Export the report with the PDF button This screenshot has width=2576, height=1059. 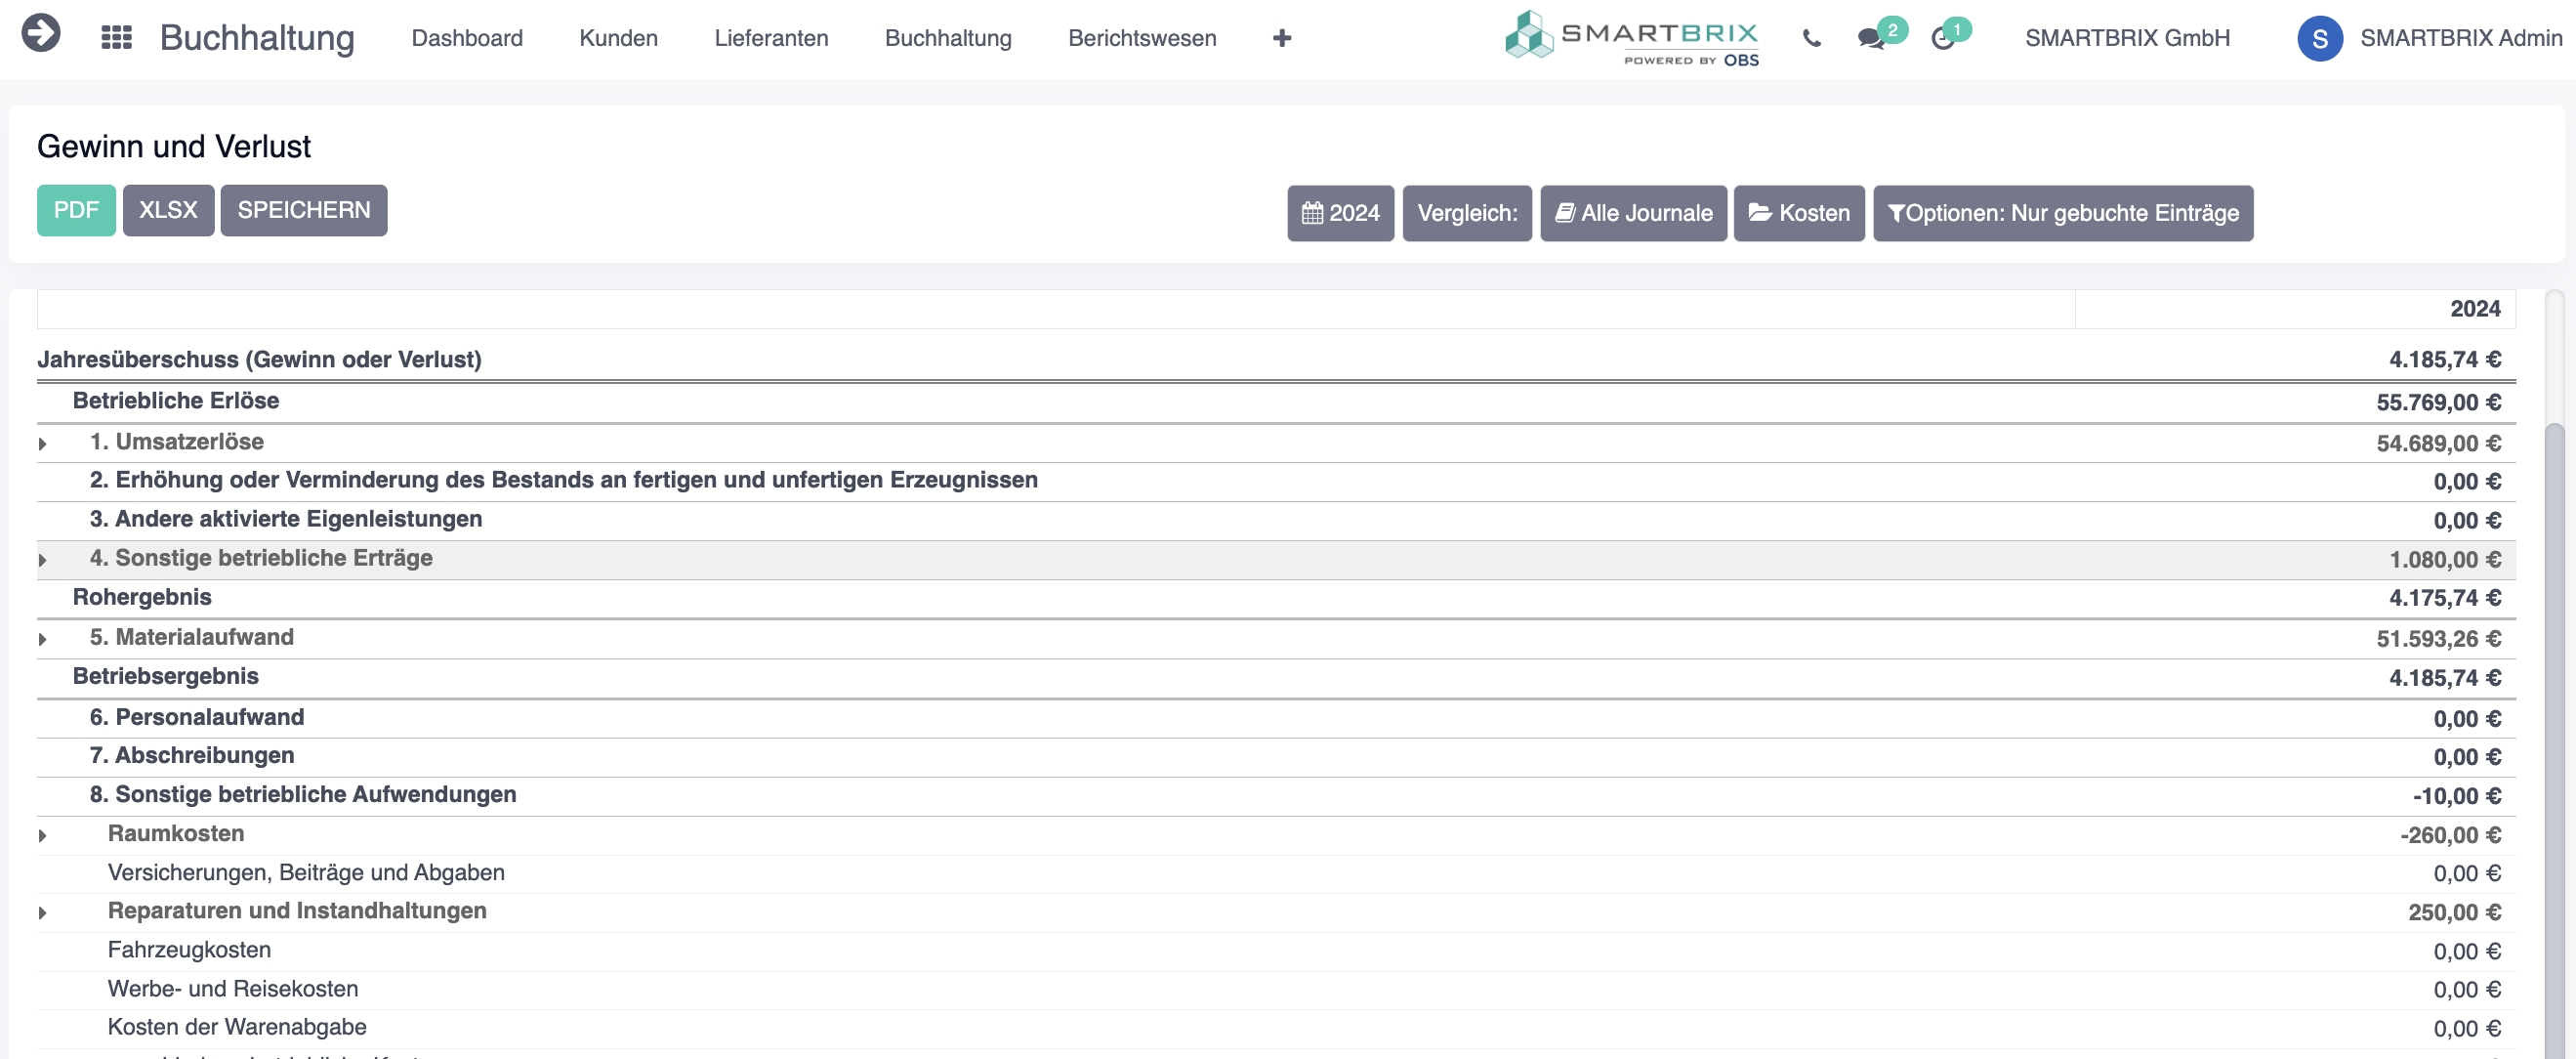[x=76, y=210]
